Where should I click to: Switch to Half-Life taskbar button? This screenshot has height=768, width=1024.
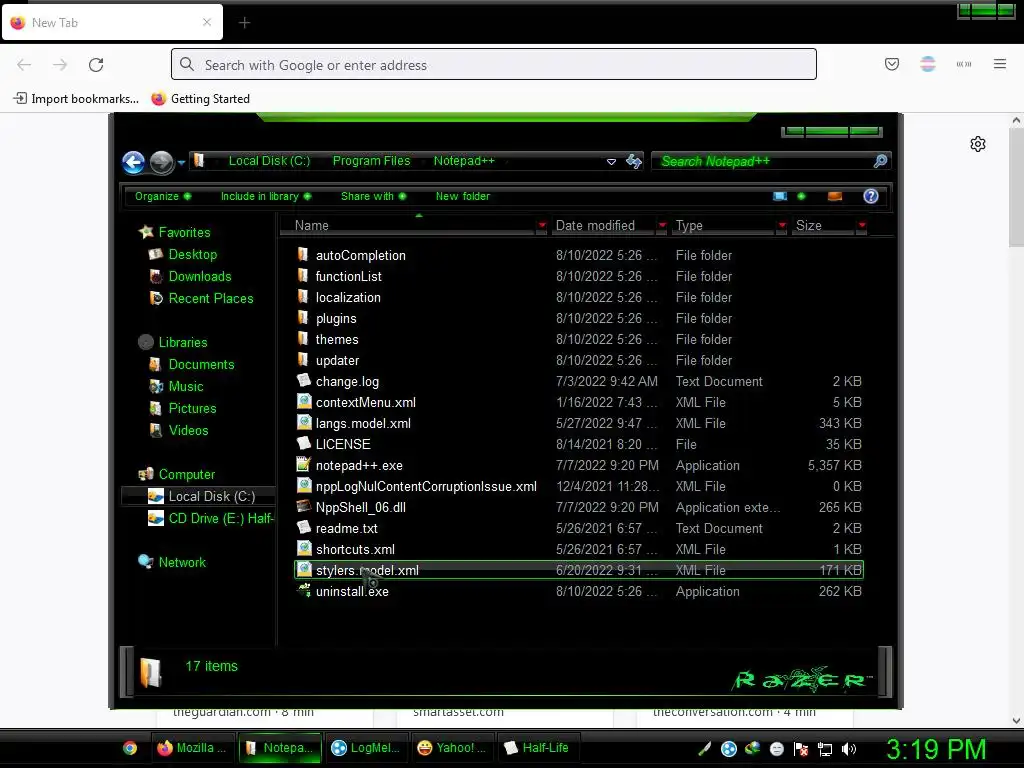[x=537, y=748]
